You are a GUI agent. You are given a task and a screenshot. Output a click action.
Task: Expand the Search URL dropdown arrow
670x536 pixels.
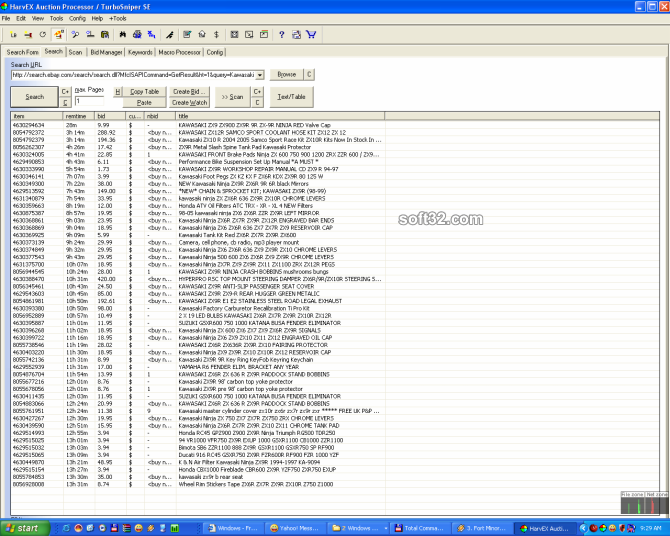(x=260, y=75)
